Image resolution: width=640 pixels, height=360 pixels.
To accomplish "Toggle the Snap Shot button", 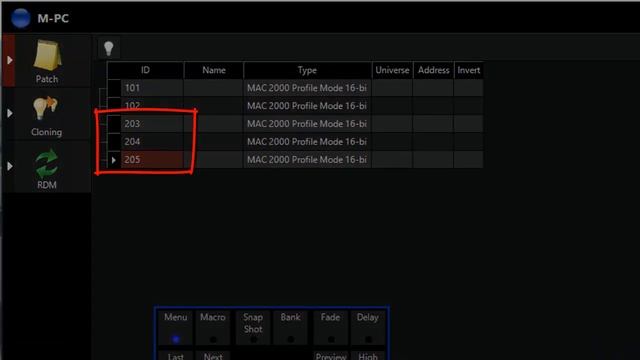I will 253,327.
